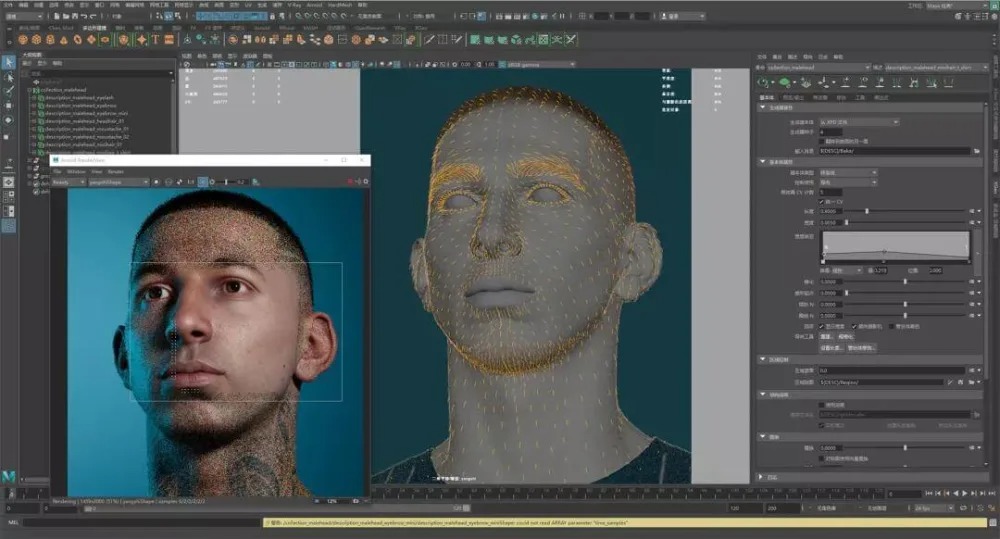Toggle the checkbox beneath the noise slider
1000x539 pixels.
821,458
